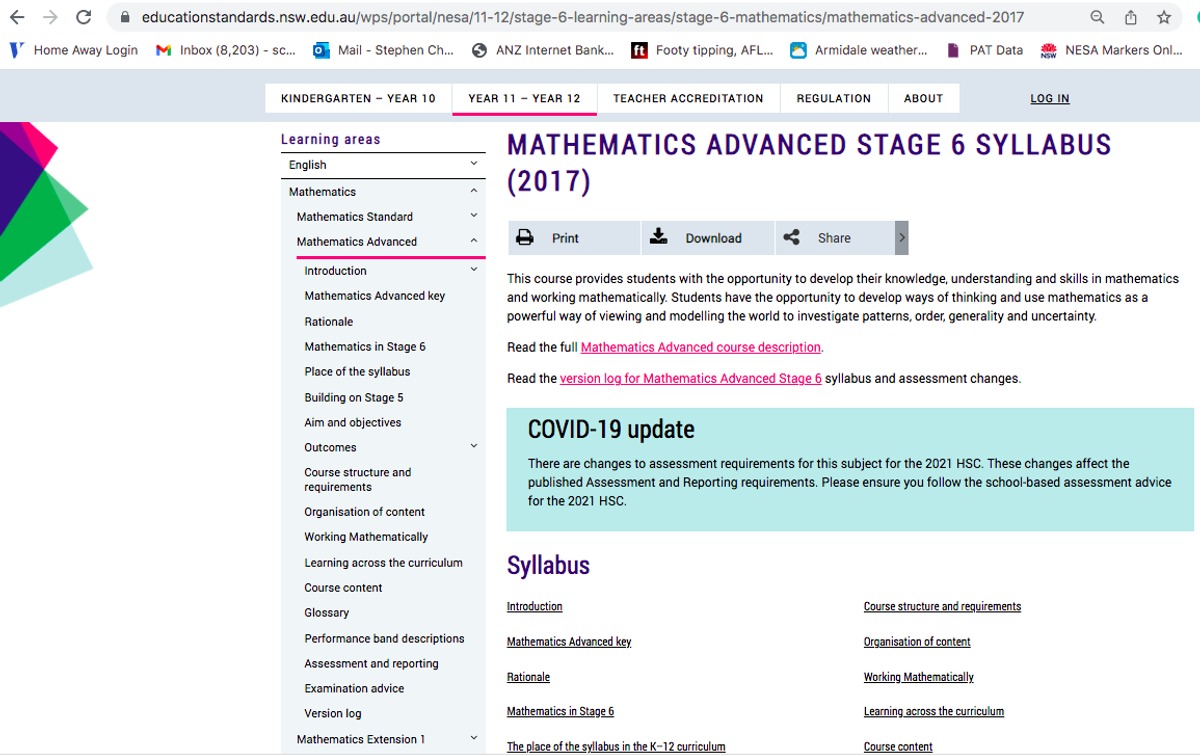This screenshot has height=755, width=1200.
Task: Select Glossary sidebar item
Action: point(327,613)
